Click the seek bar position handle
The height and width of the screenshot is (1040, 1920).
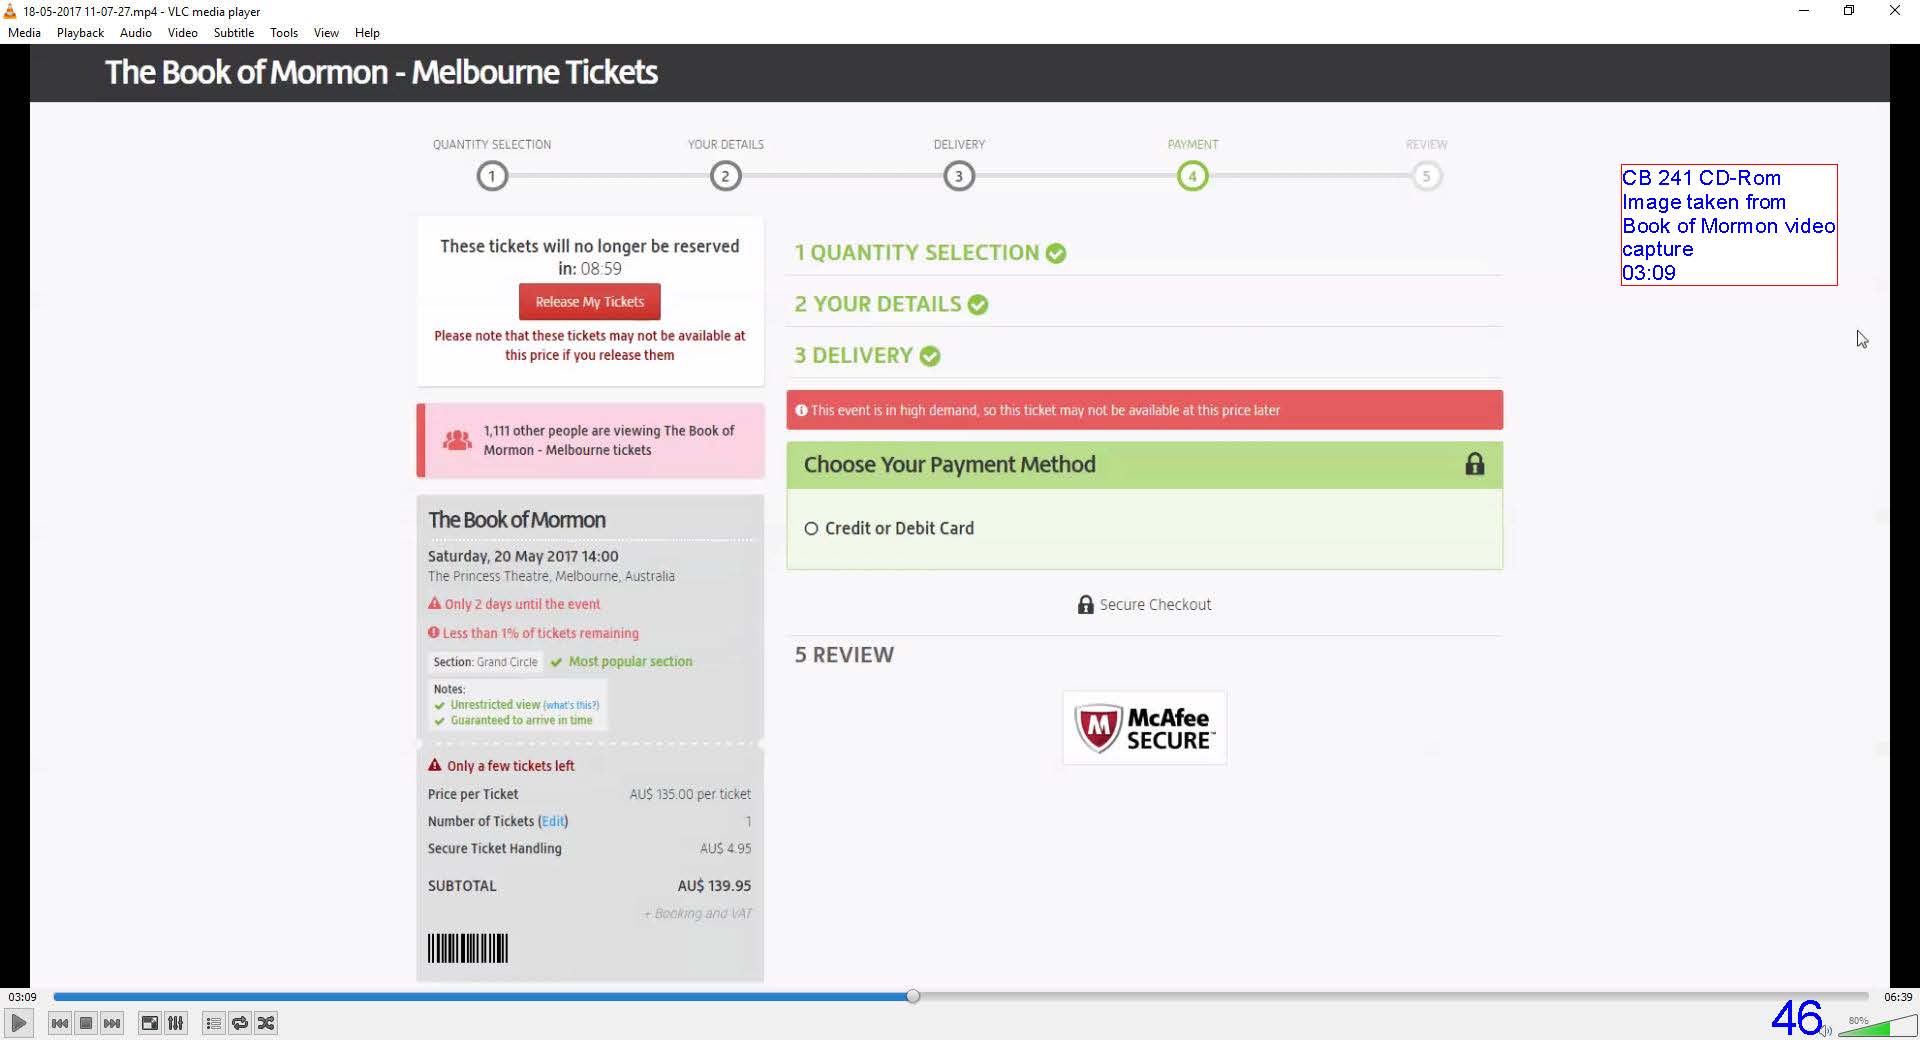click(x=913, y=996)
